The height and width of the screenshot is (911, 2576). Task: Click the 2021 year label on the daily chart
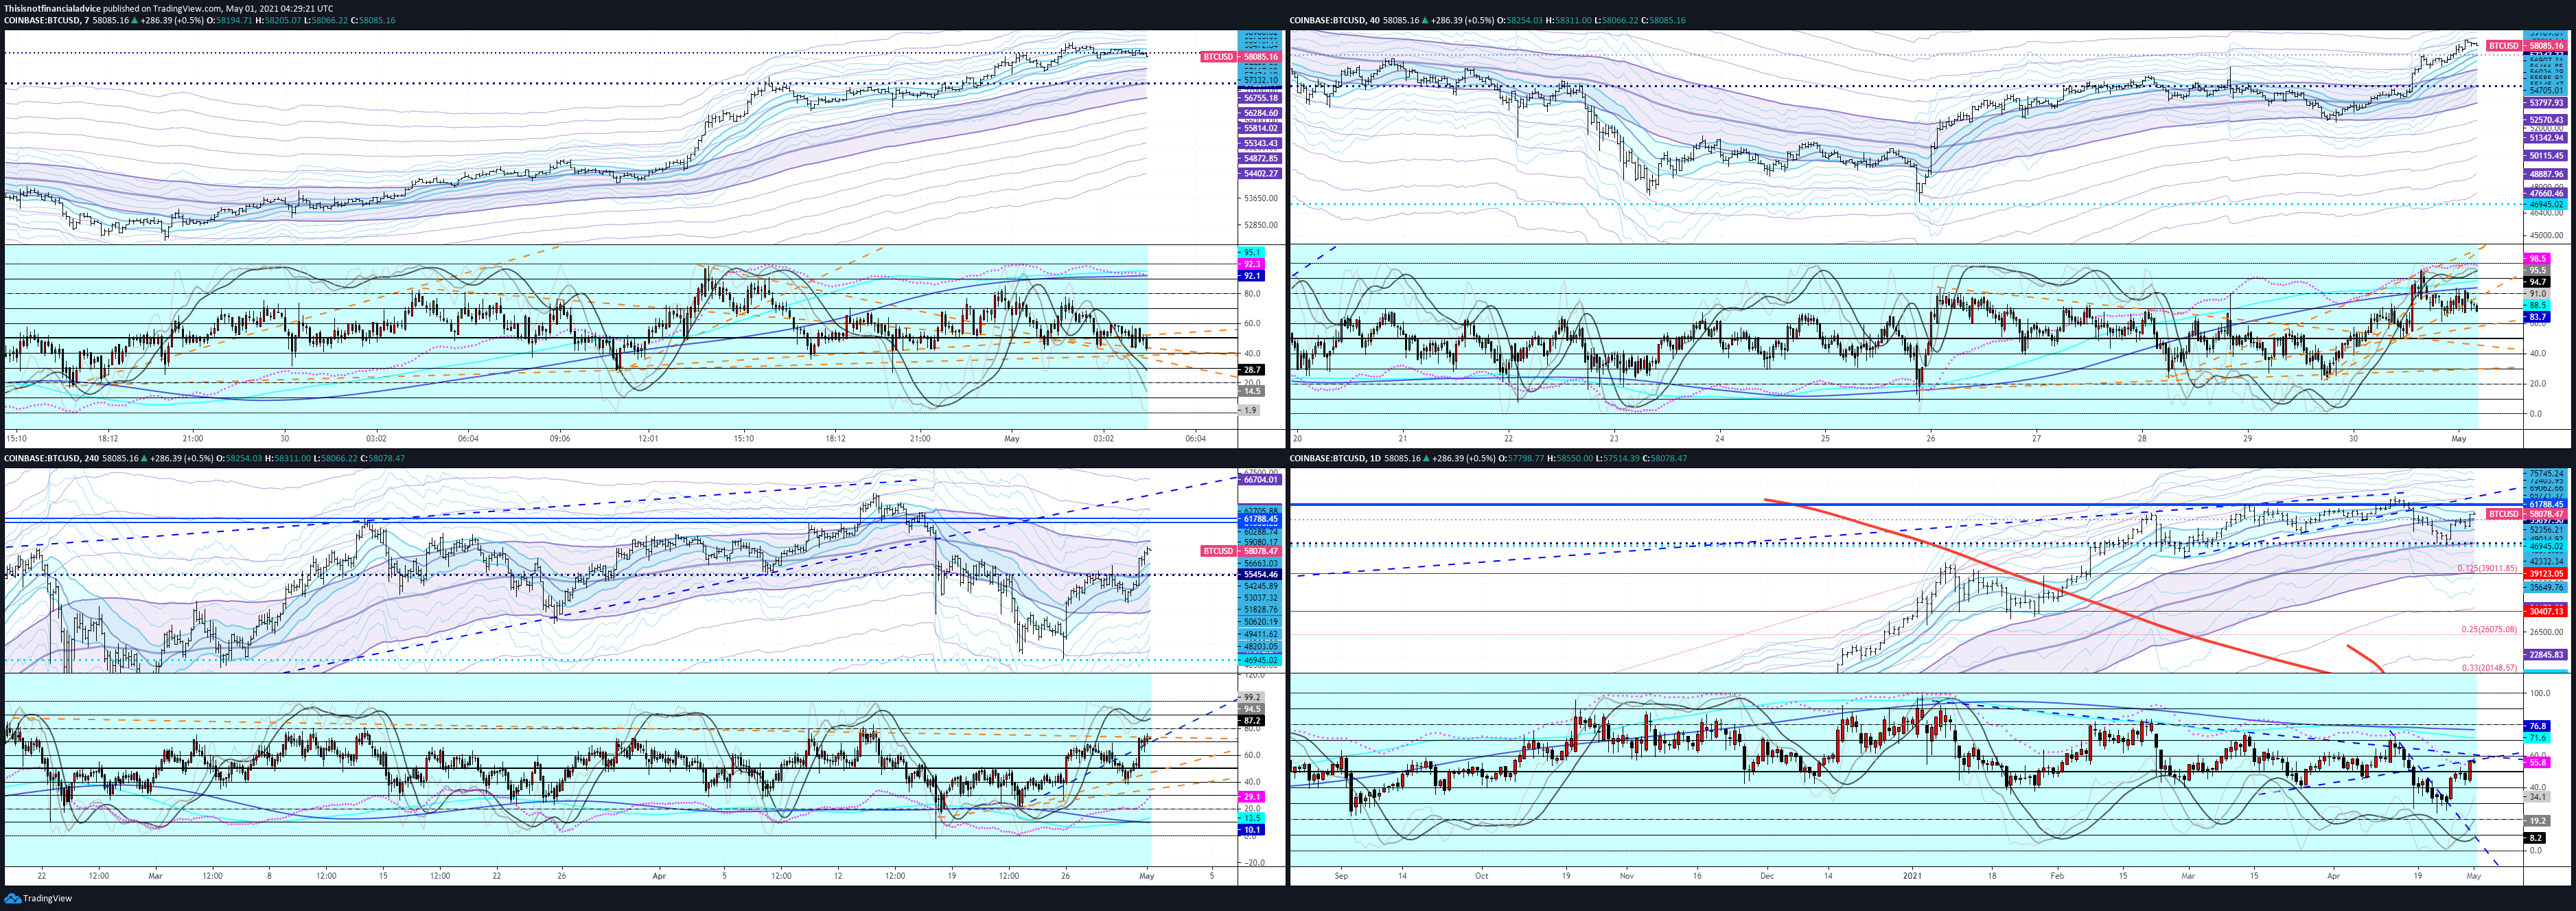(x=1911, y=875)
